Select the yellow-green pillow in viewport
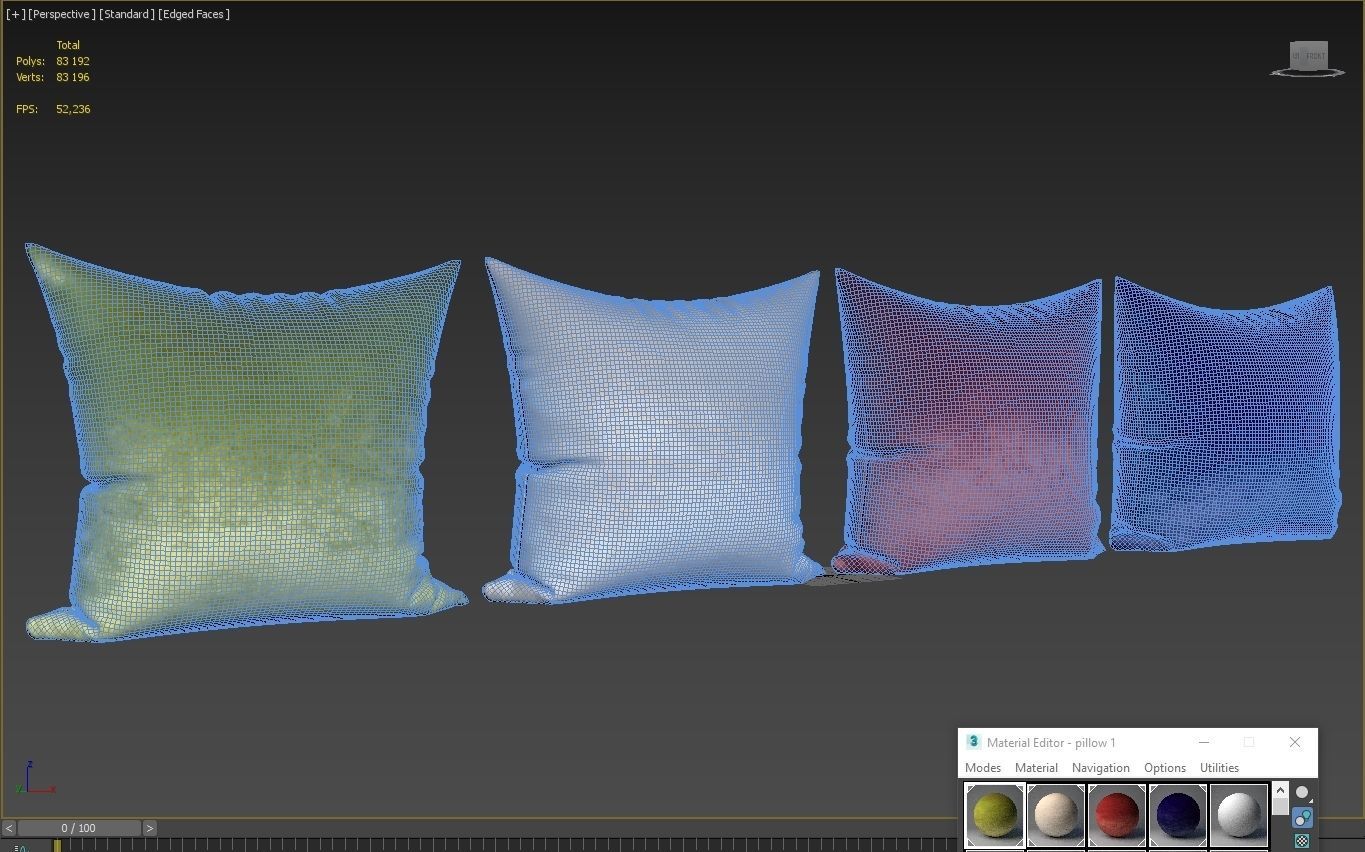Screen dimensions: 1365x852 tap(245, 440)
